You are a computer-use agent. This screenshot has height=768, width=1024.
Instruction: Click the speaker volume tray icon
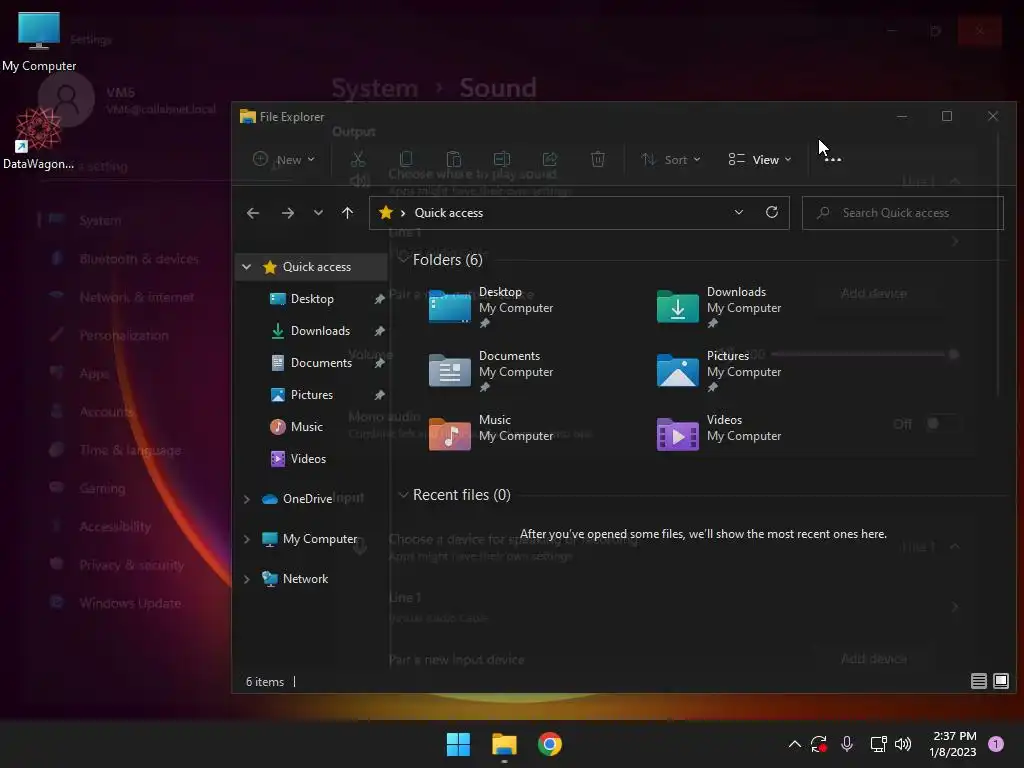pos(903,744)
